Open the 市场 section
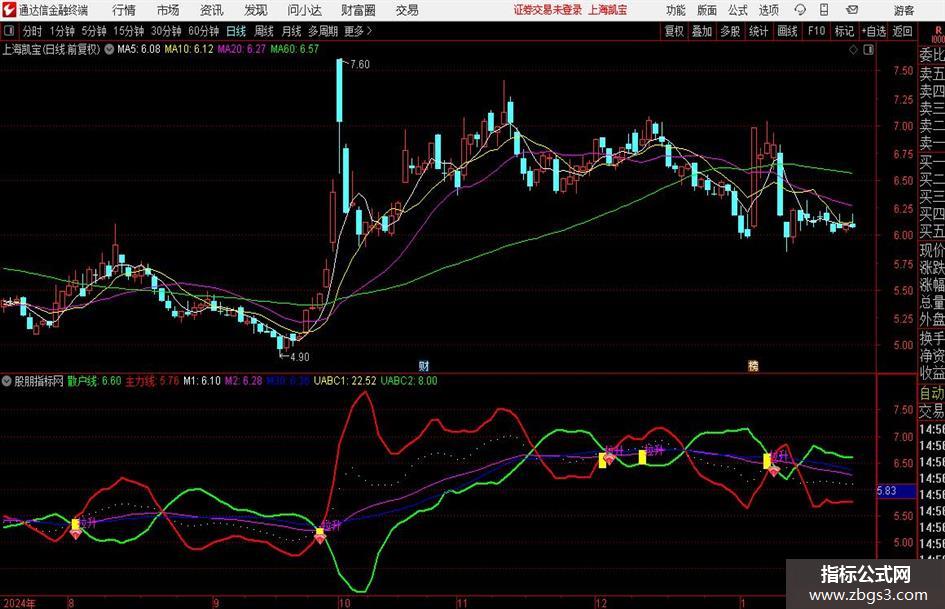 pos(168,10)
